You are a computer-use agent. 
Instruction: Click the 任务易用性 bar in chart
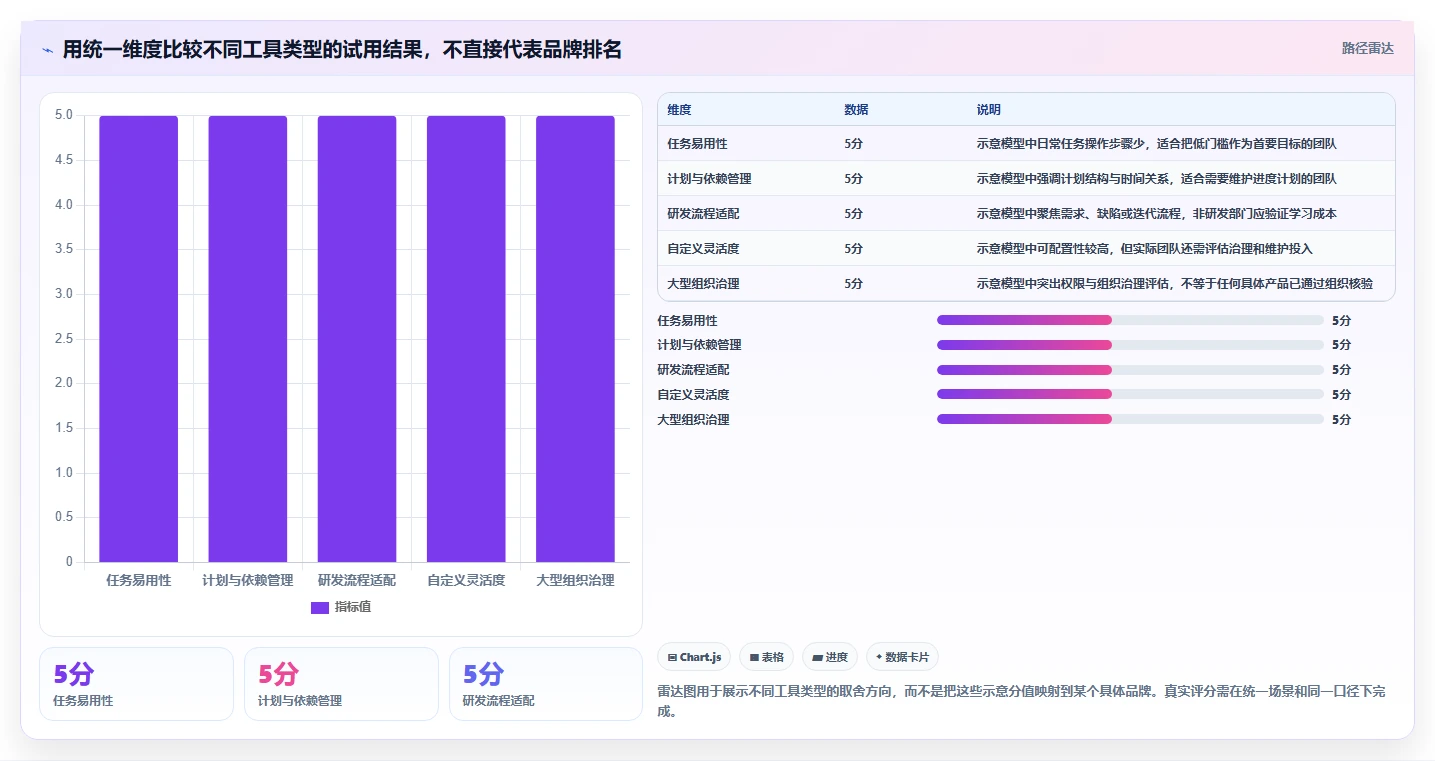point(139,338)
